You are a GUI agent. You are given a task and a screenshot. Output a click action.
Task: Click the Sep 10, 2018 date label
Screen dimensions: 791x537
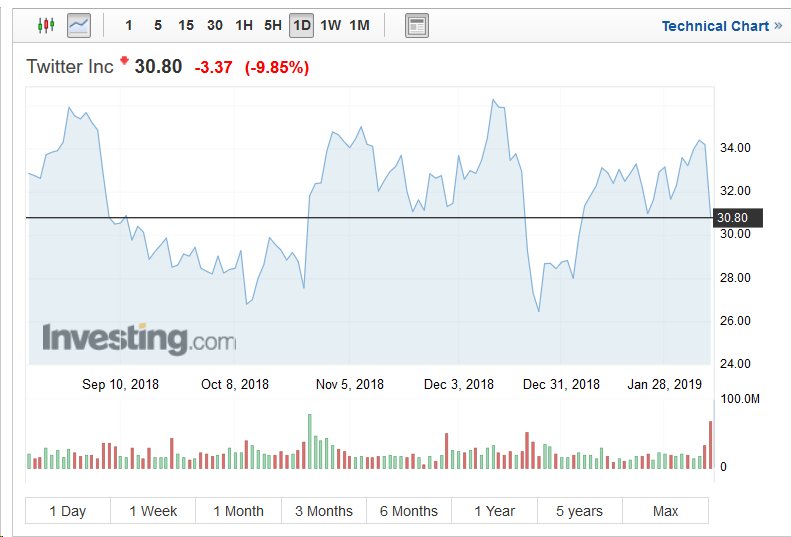[x=120, y=385]
